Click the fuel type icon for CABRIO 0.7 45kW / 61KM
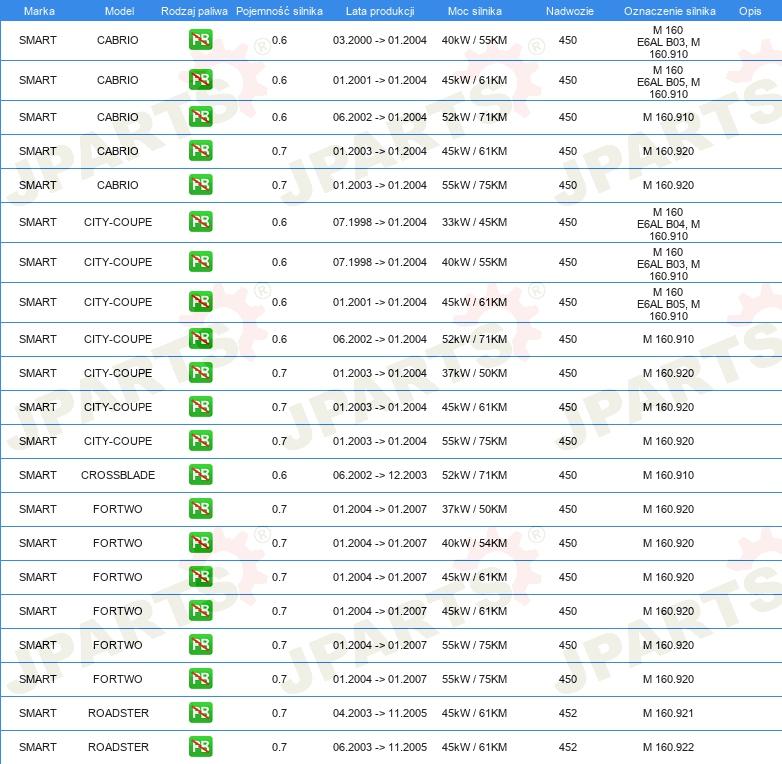The image size is (782, 764). pyautogui.click(x=200, y=151)
